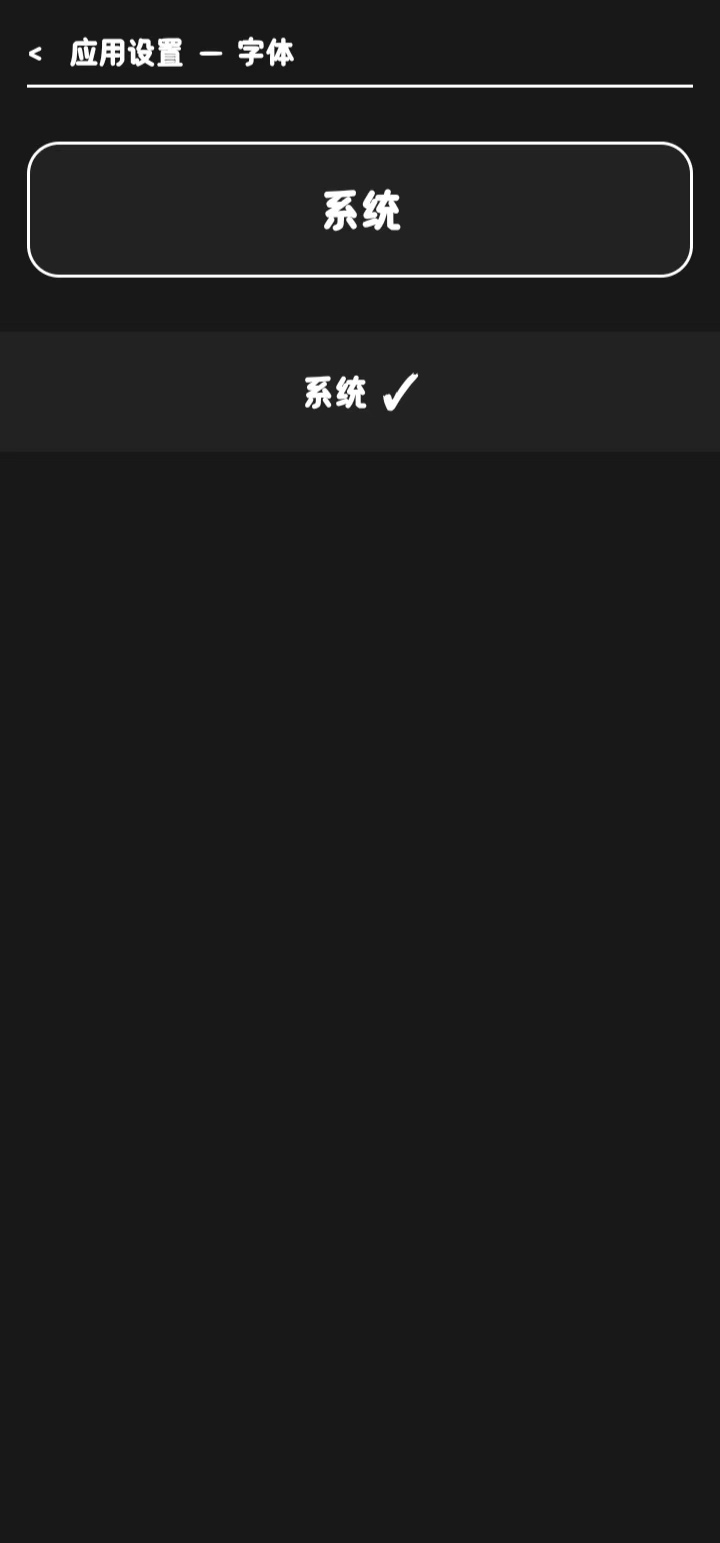The width and height of the screenshot is (720, 1543).
Task: Click the checkmark next to 系统
Action: pos(400,393)
